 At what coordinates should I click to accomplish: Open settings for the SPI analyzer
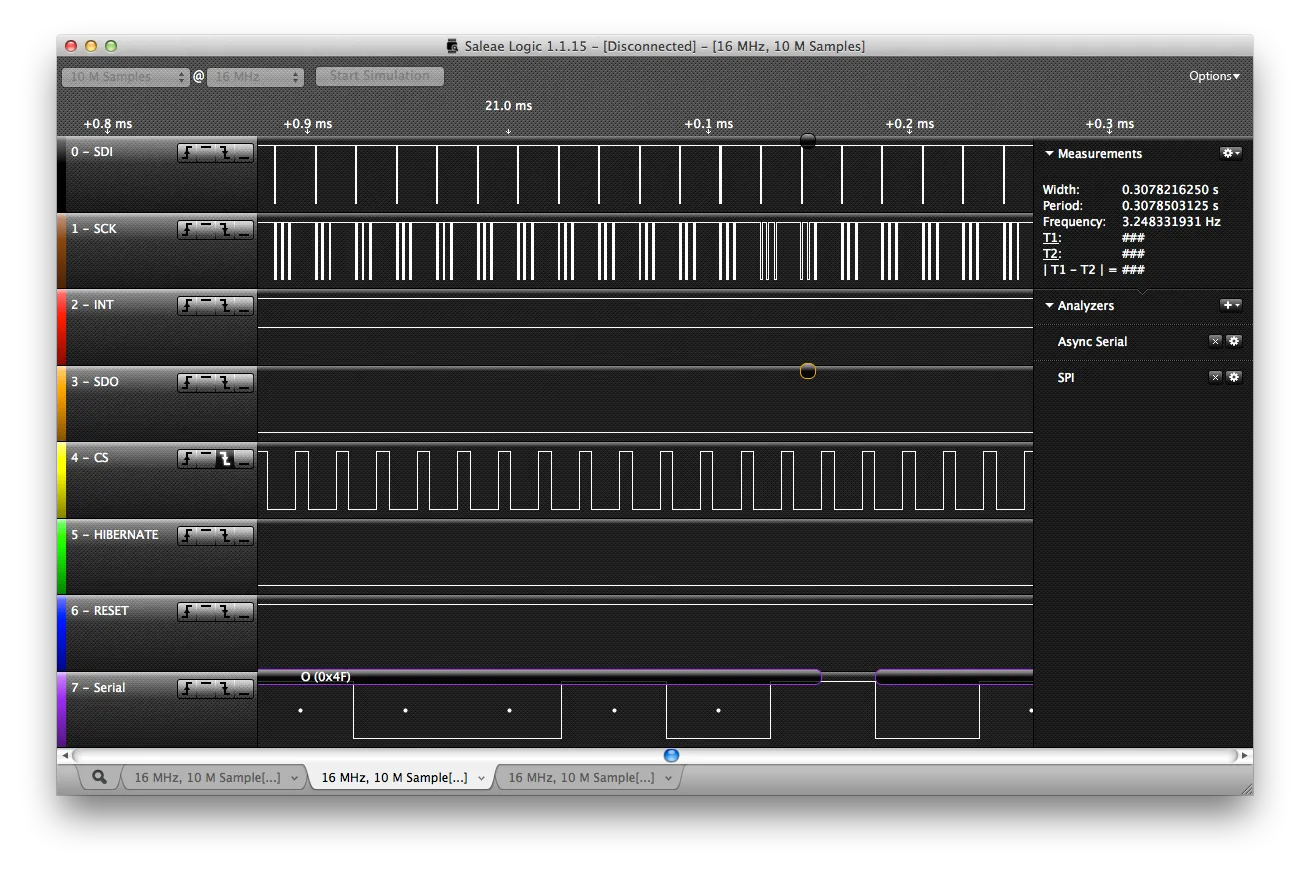(x=1234, y=377)
